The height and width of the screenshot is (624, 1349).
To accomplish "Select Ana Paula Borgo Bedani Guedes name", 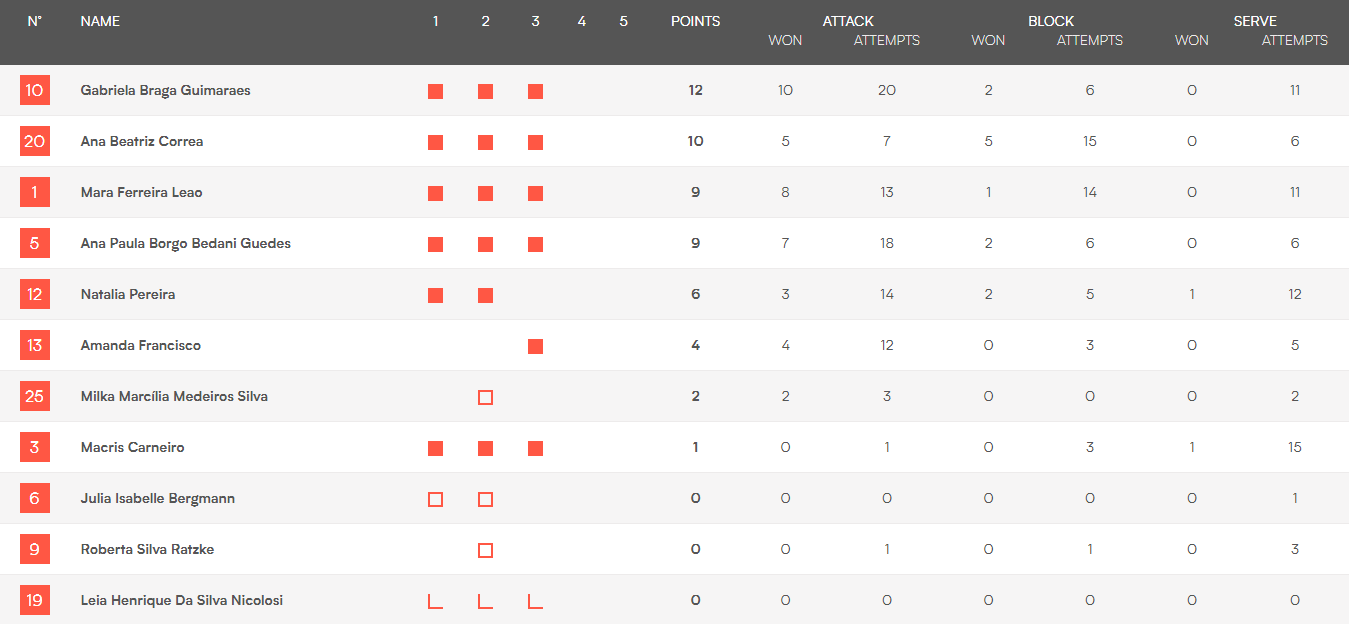I will tap(185, 243).
